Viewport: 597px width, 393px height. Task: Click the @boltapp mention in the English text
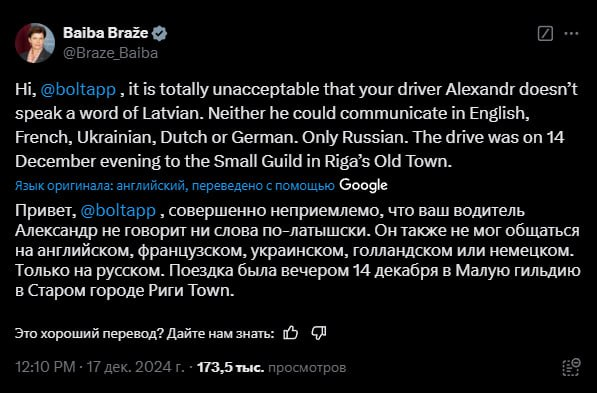pos(78,90)
